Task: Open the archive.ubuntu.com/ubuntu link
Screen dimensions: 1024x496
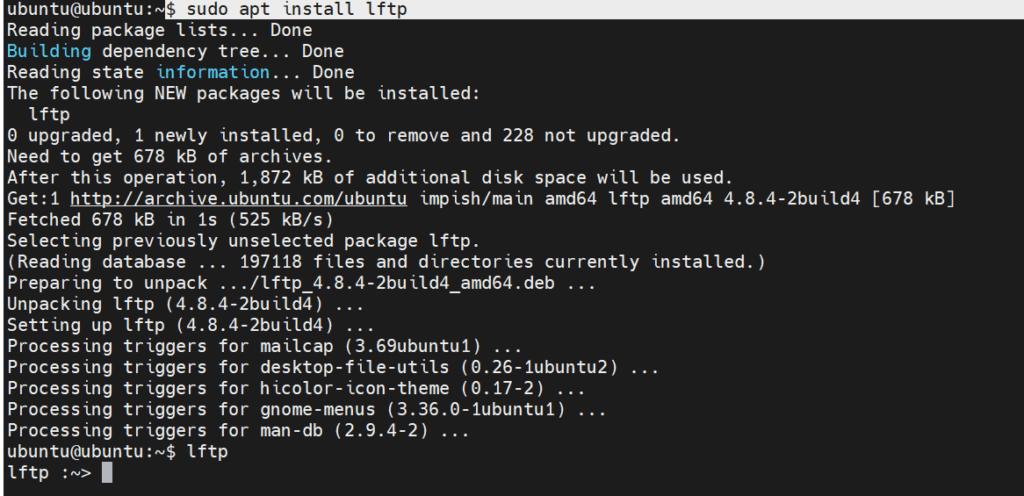Action: coord(238,199)
